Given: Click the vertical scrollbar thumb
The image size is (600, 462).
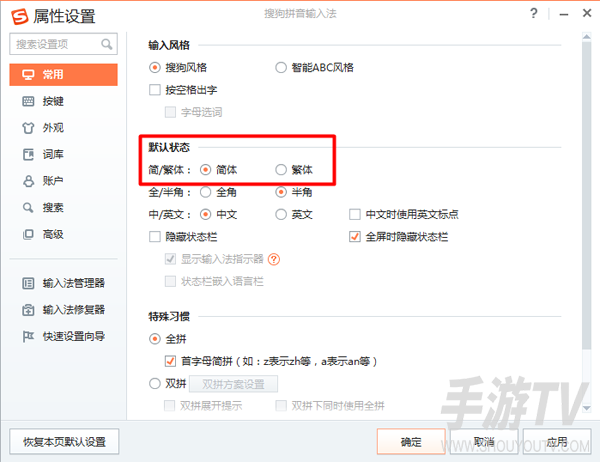Looking at the screenshot, I should [586, 195].
